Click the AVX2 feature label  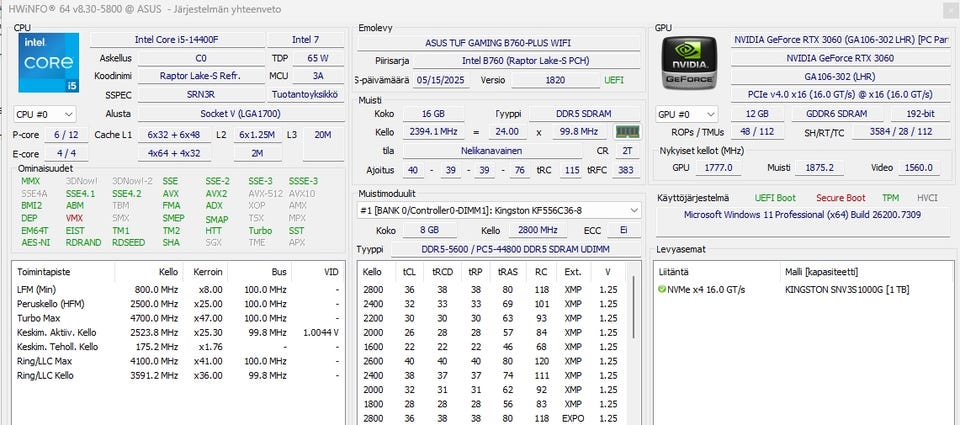[216, 193]
